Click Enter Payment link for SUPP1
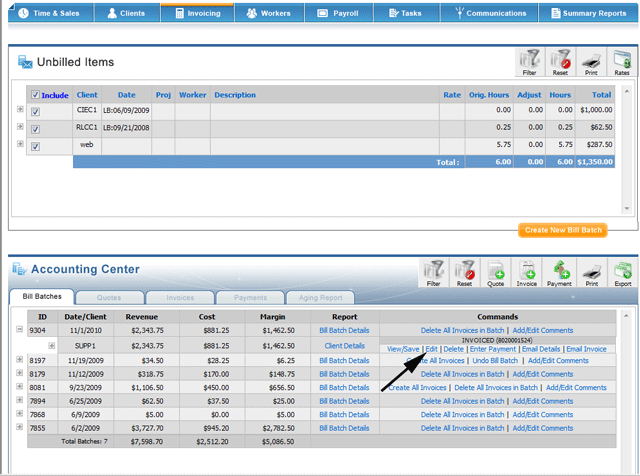This screenshot has height=476, width=640. point(493,349)
